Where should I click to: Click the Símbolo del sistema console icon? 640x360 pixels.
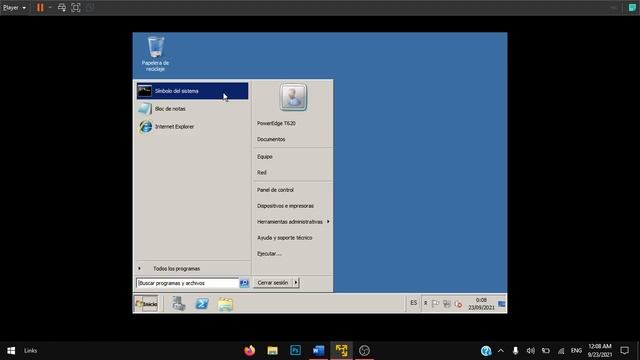[144, 91]
